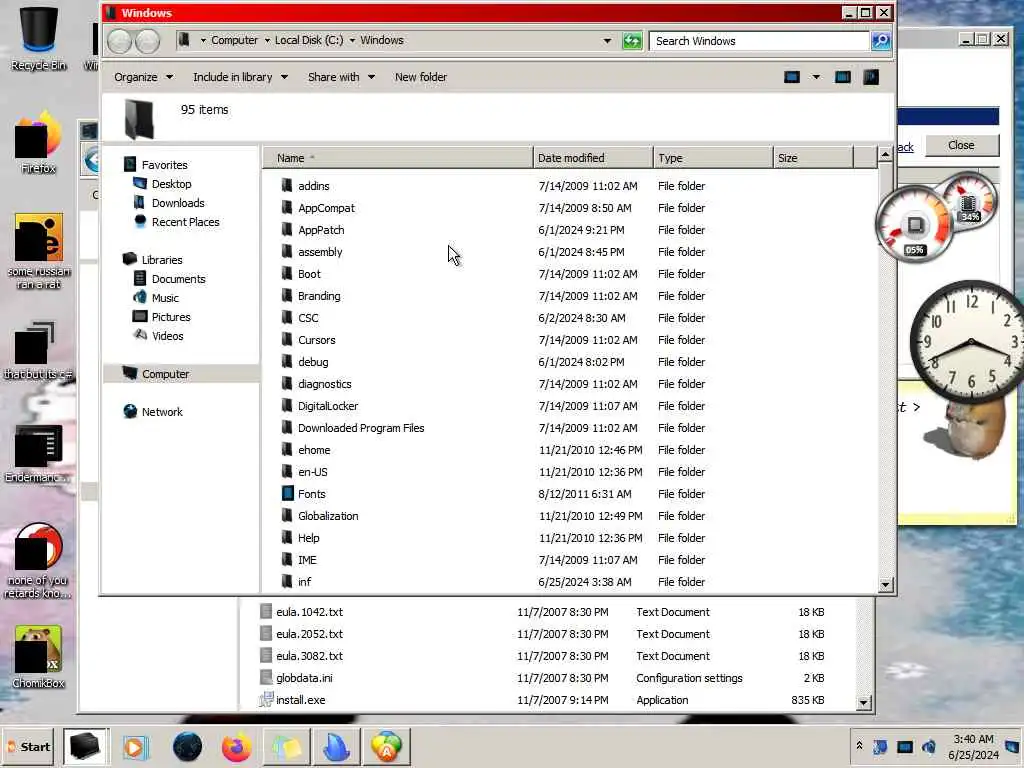
Task: Select the Downloaded Program Files folder
Action: 361,428
